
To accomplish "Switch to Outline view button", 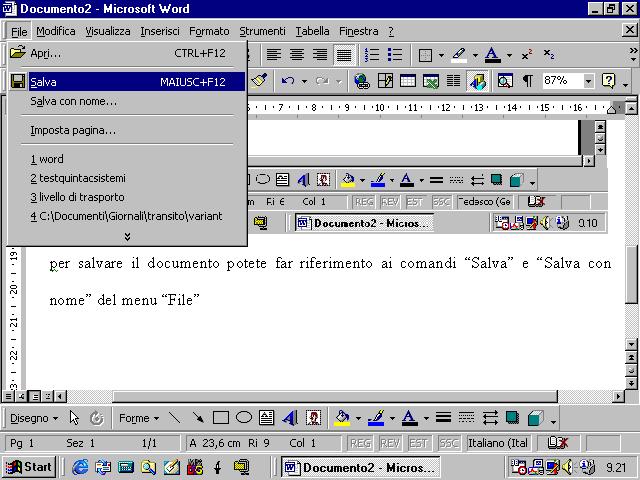I will (48, 396).
